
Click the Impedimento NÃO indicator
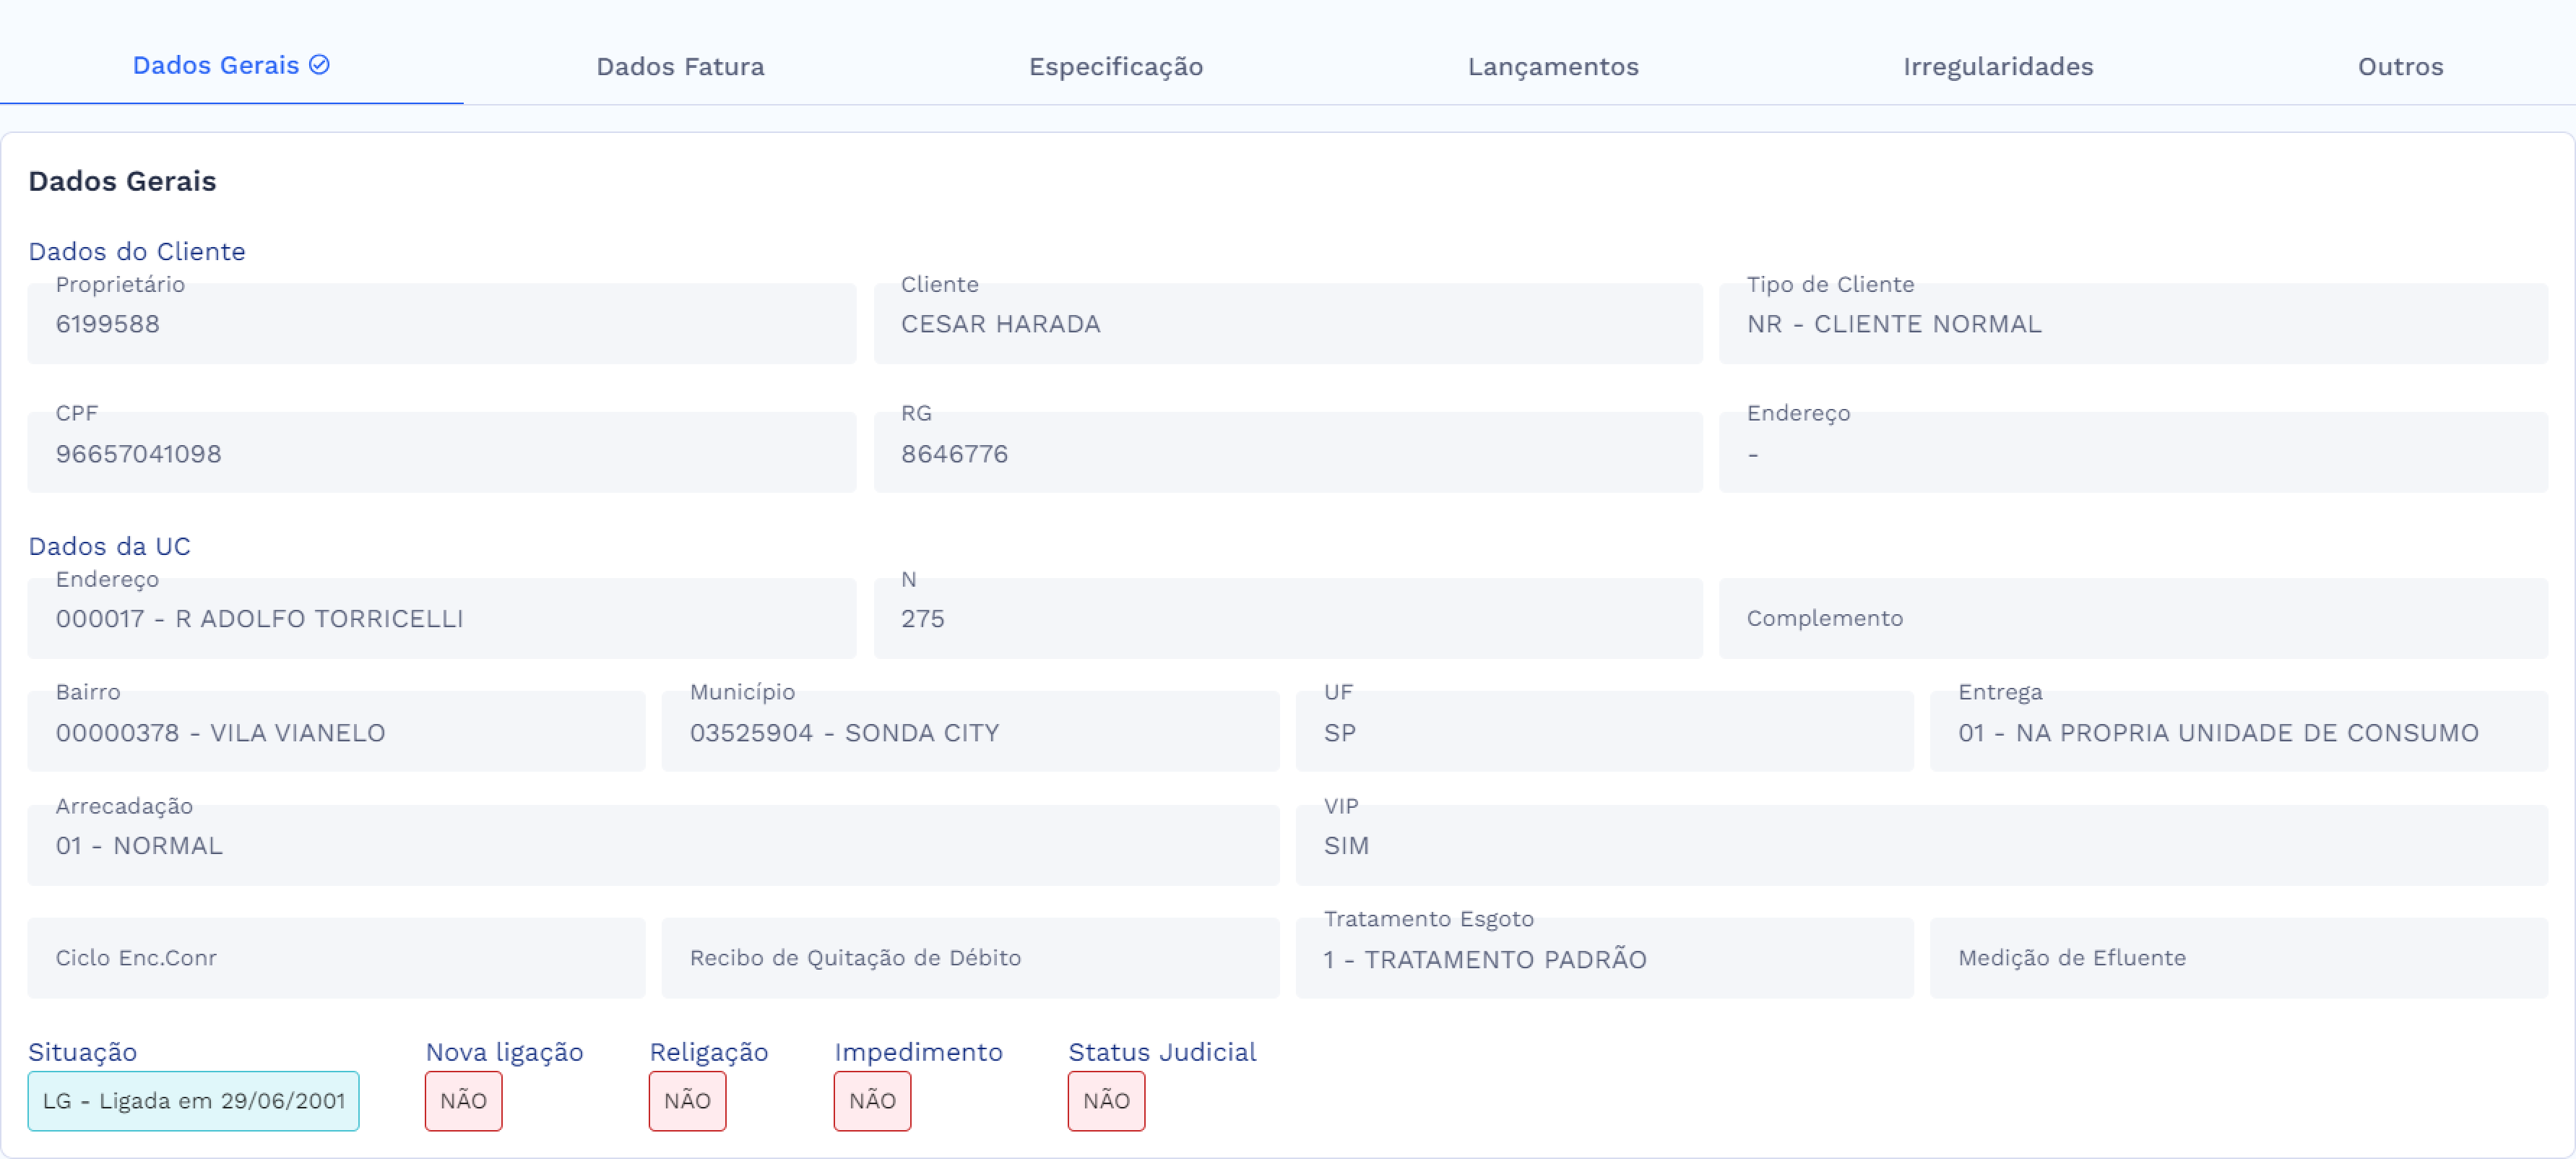871,1100
